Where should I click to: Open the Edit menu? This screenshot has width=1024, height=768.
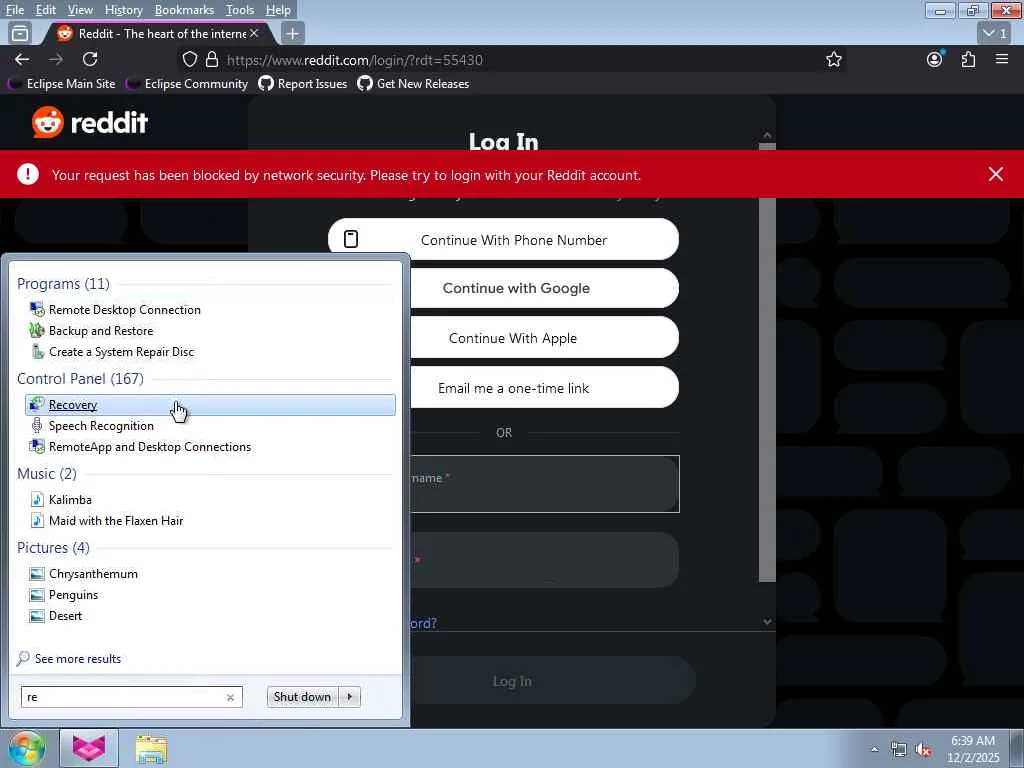[46, 10]
